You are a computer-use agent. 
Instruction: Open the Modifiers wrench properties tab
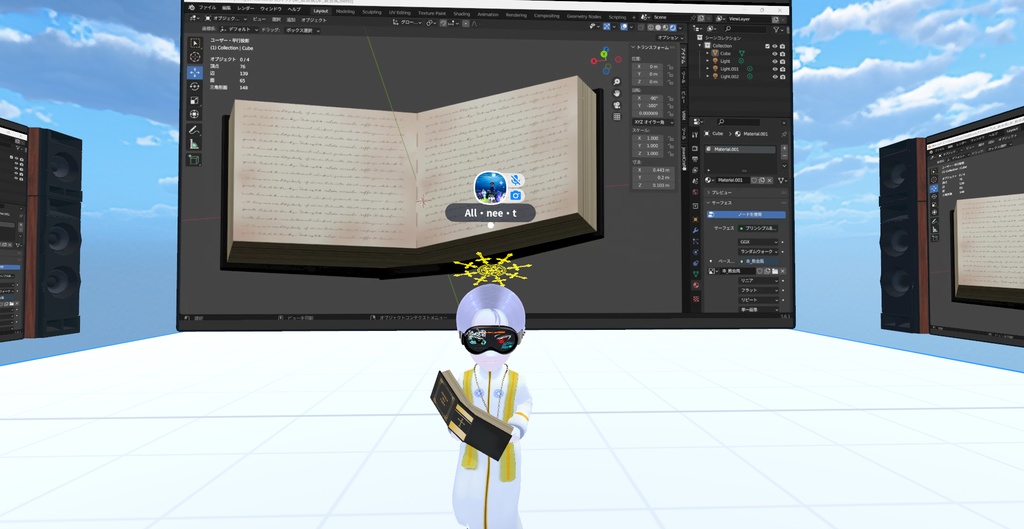pyautogui.click(x=695, y=231)
